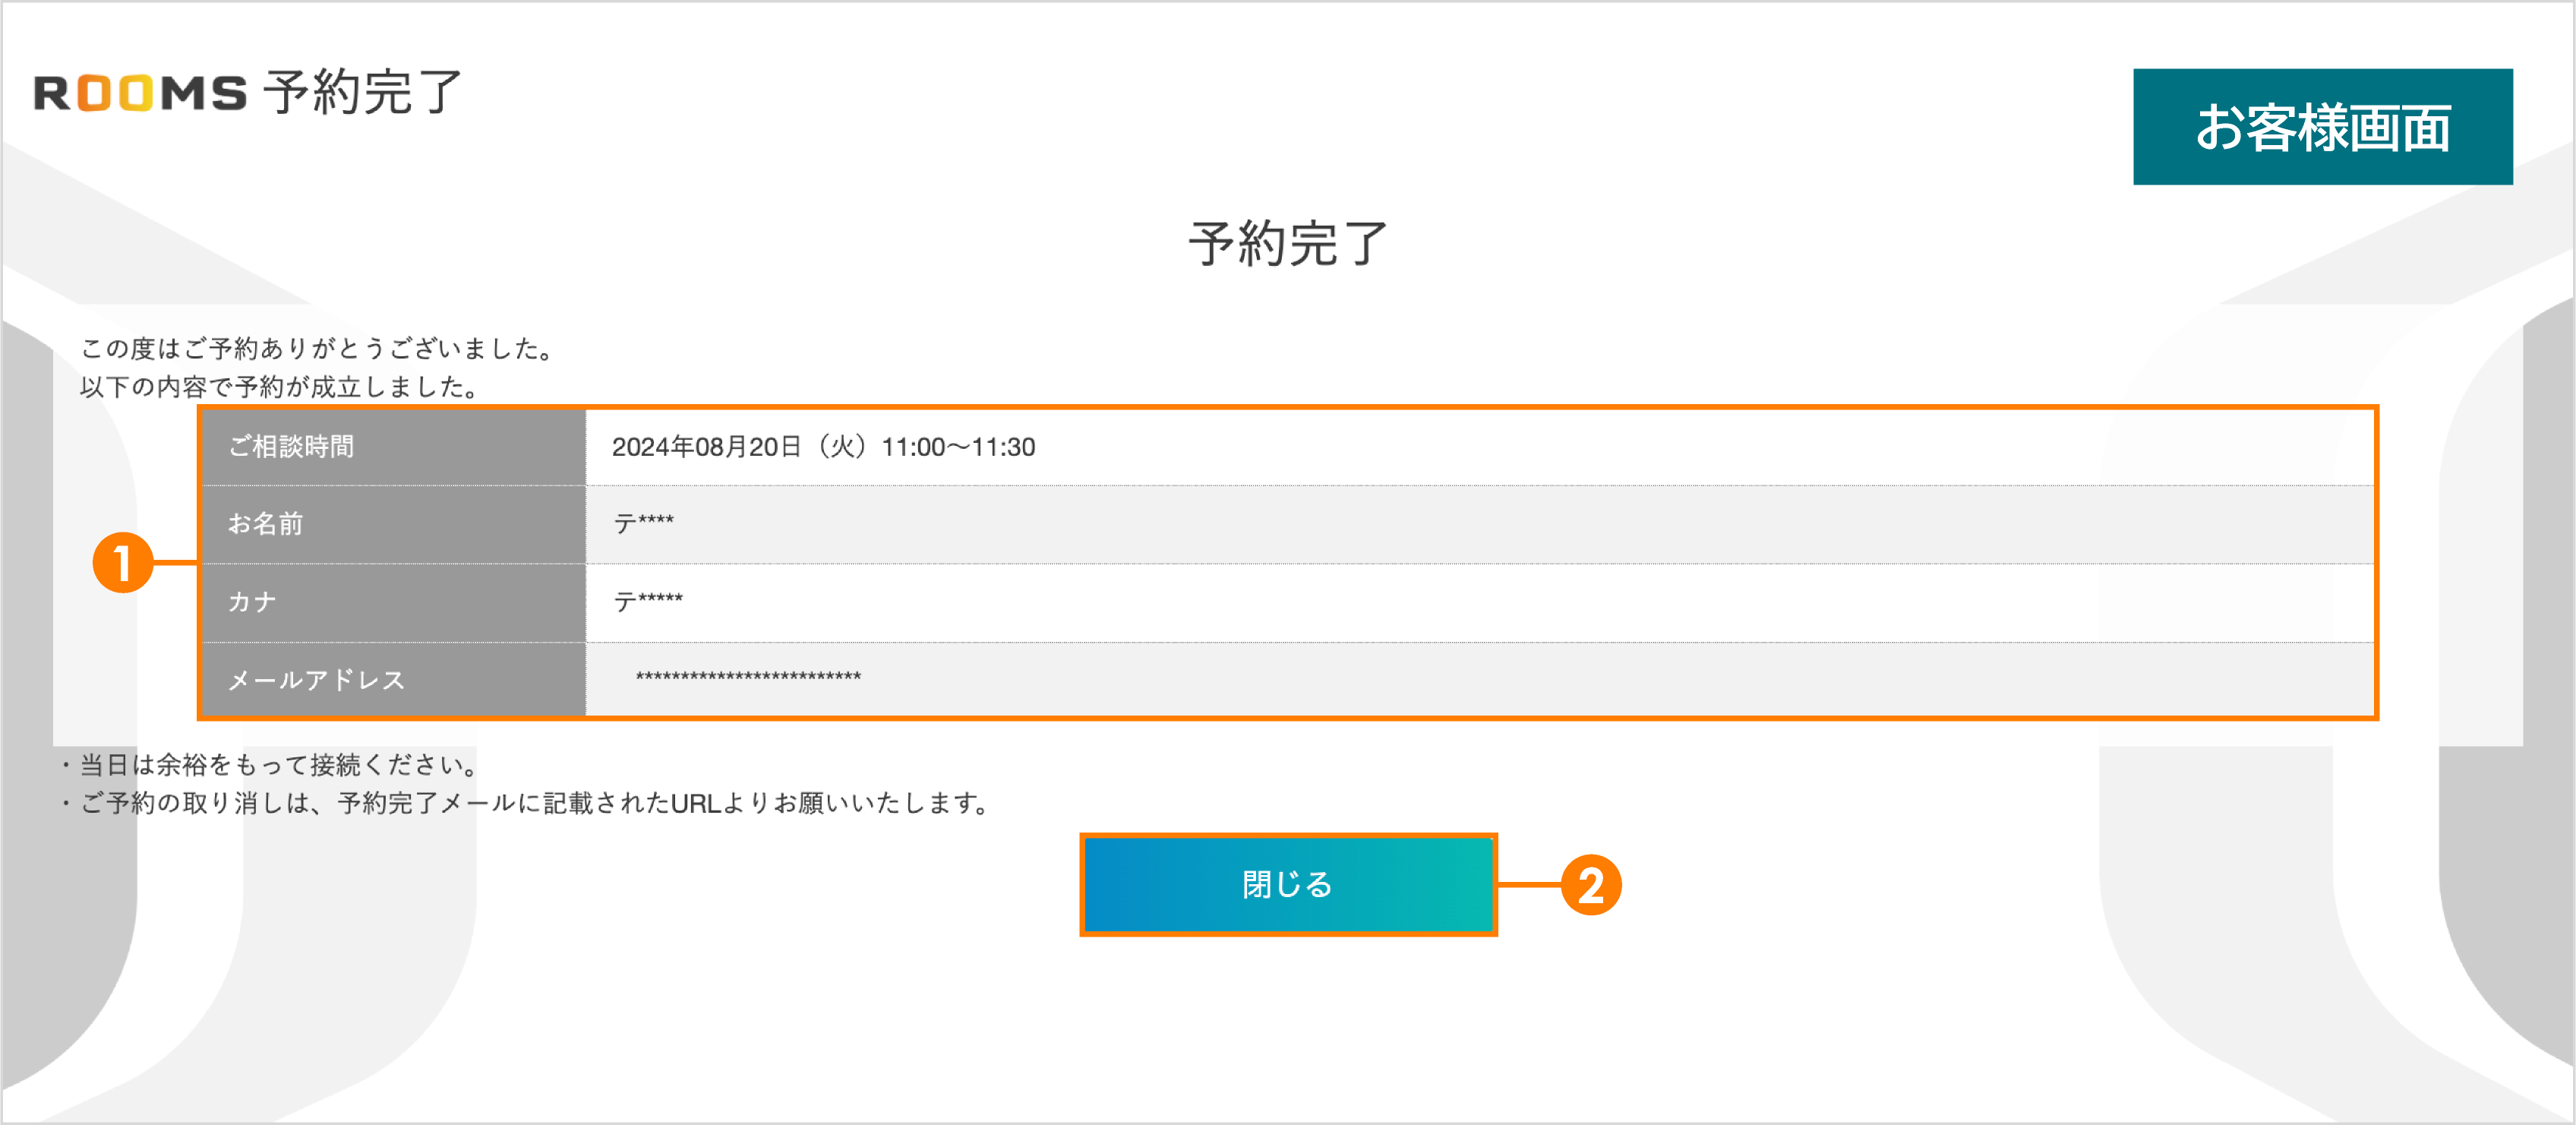Select the orange circled number 1 marker

124,563
